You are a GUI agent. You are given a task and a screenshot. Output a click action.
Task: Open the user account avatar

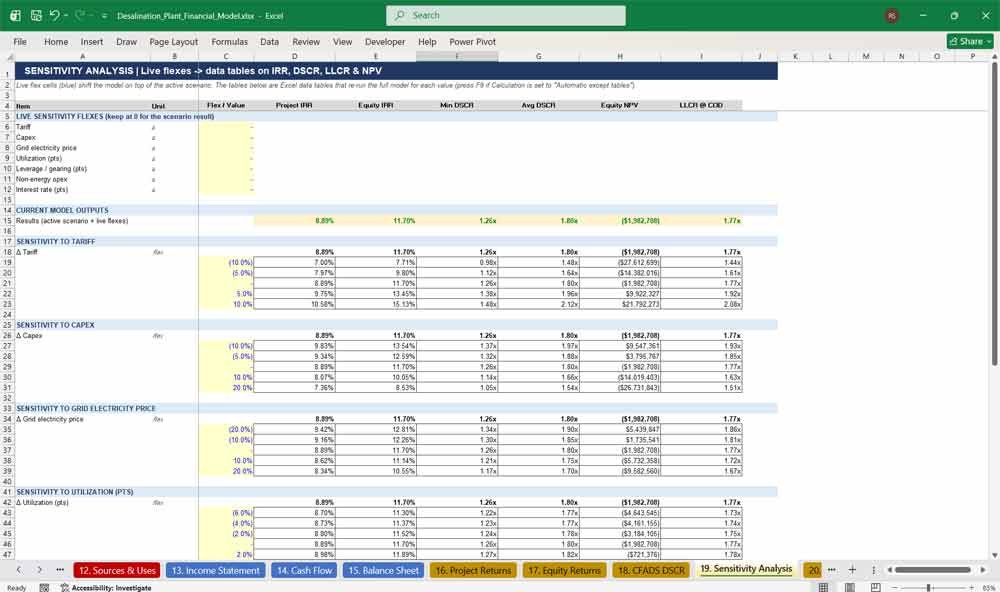pyautogui.click(x=892, y=16)
